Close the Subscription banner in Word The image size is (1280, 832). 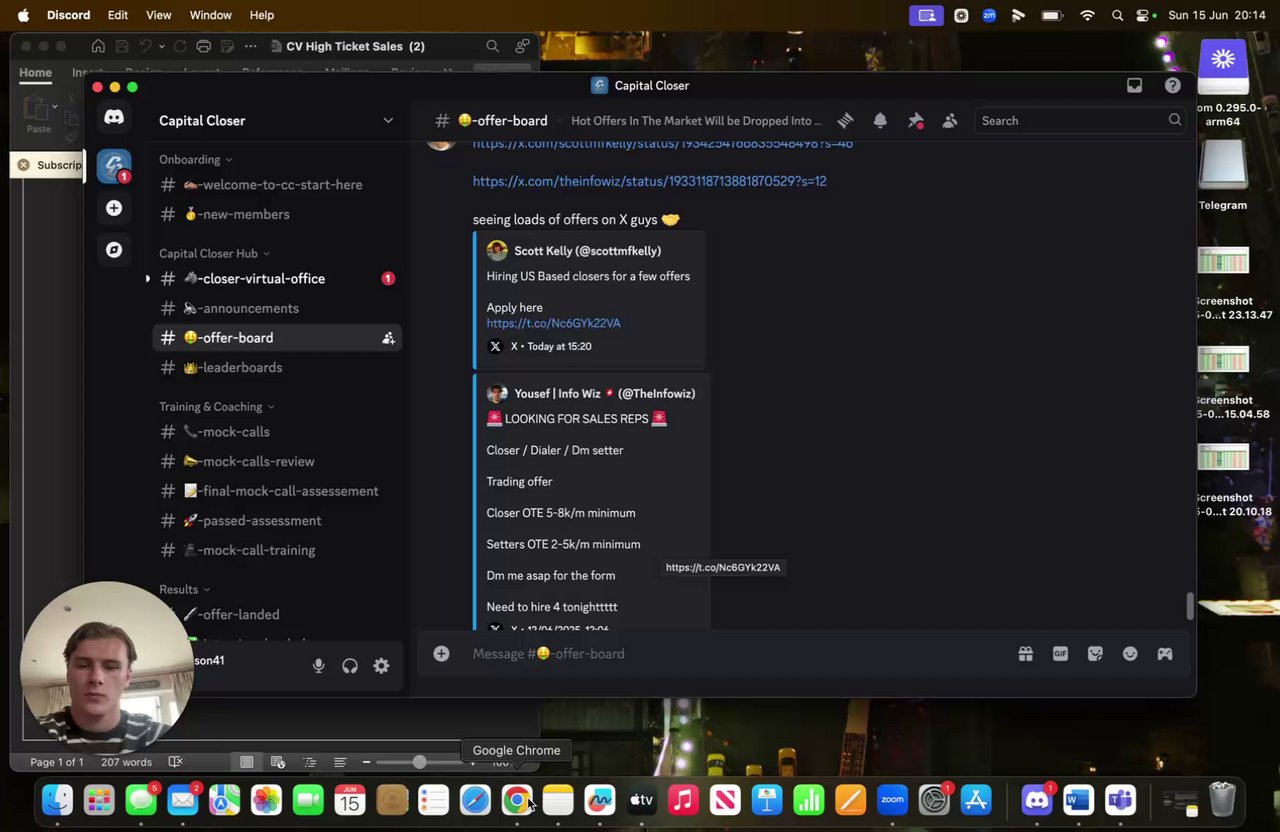point(23,165)
